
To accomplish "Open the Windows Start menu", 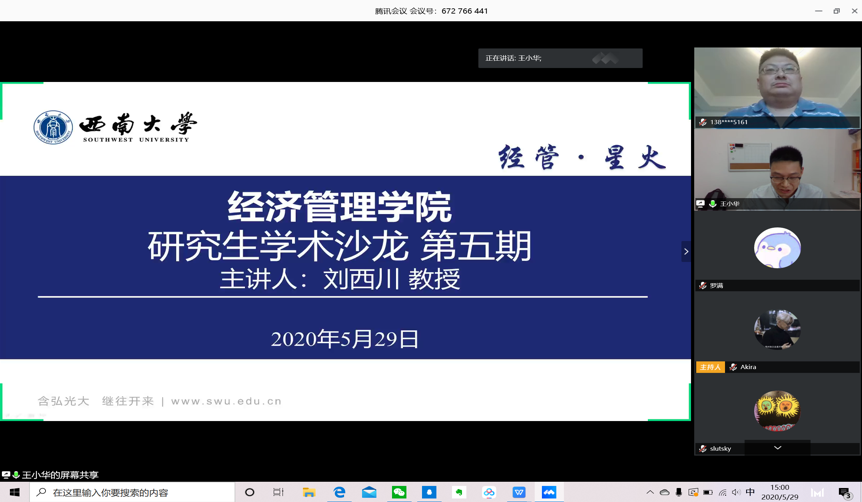I will click(14, 492).
